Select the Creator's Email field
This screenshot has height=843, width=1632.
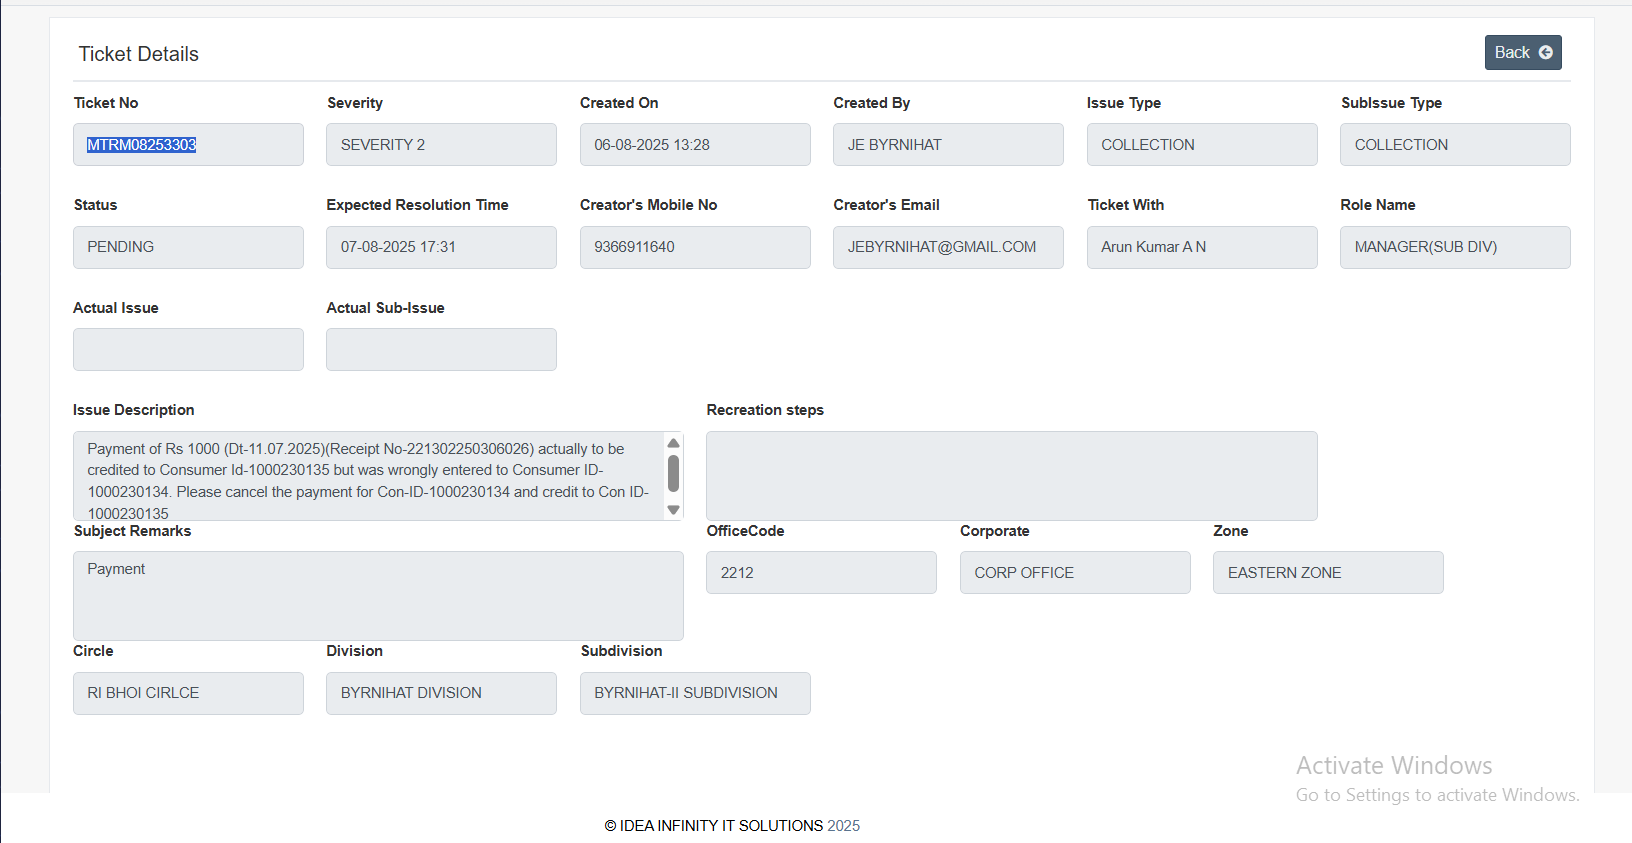click(x=948, y=247)
